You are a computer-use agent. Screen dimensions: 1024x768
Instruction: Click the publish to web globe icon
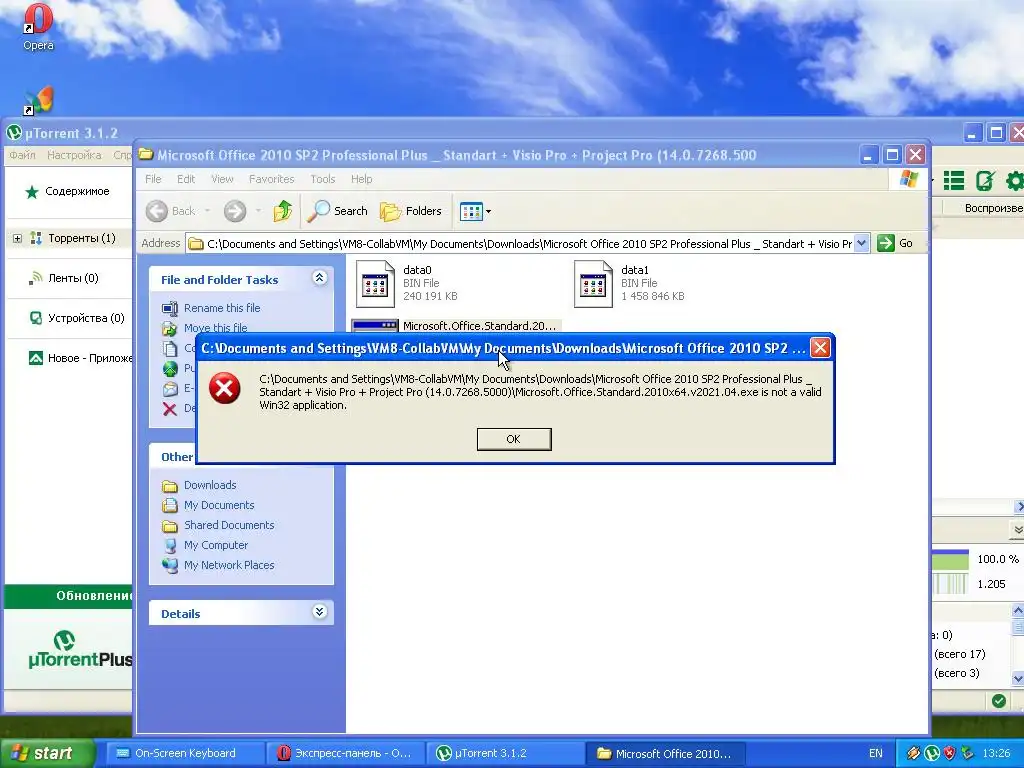pyautogui.click(x=170, y=369)
